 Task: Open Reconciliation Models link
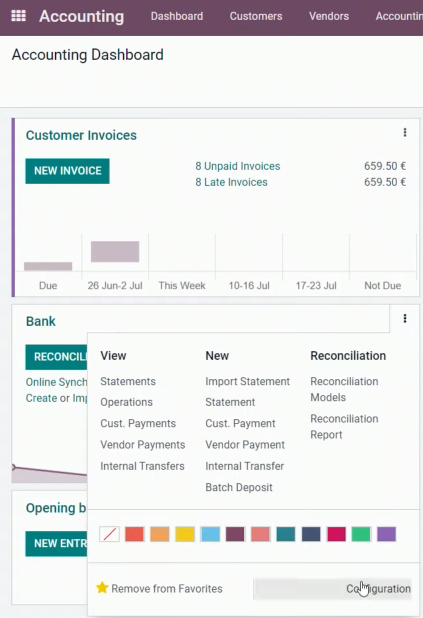(x=344, y=389)
